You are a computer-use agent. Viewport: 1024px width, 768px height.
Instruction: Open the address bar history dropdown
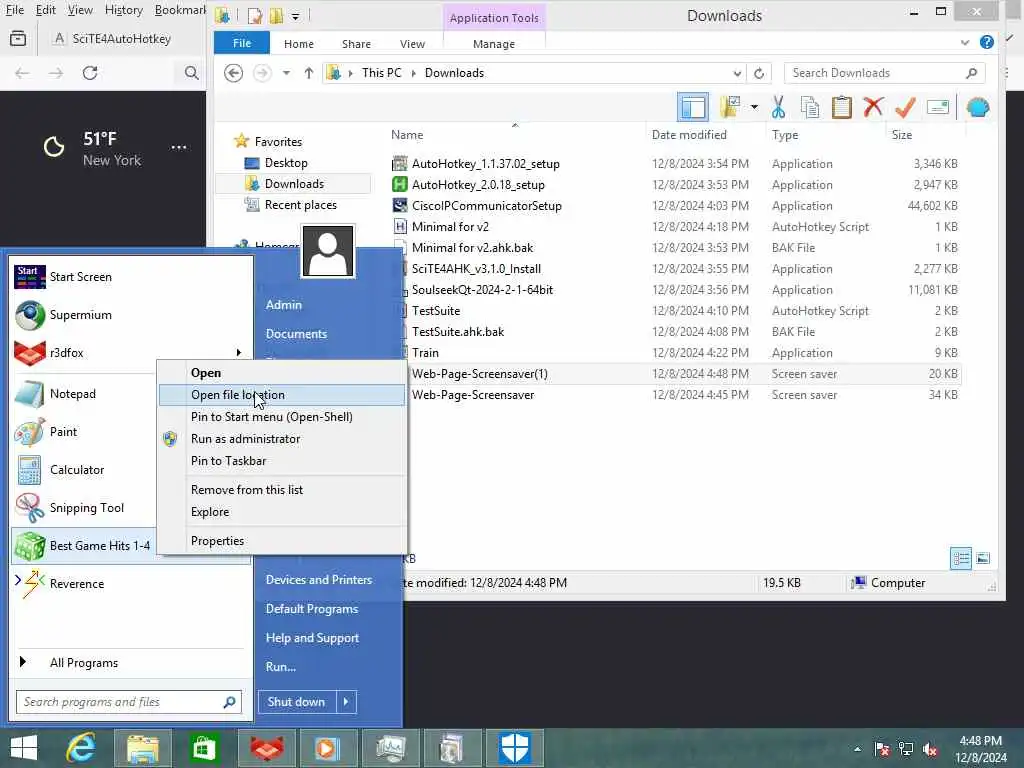pyautogui.click(x=737, y=73)
